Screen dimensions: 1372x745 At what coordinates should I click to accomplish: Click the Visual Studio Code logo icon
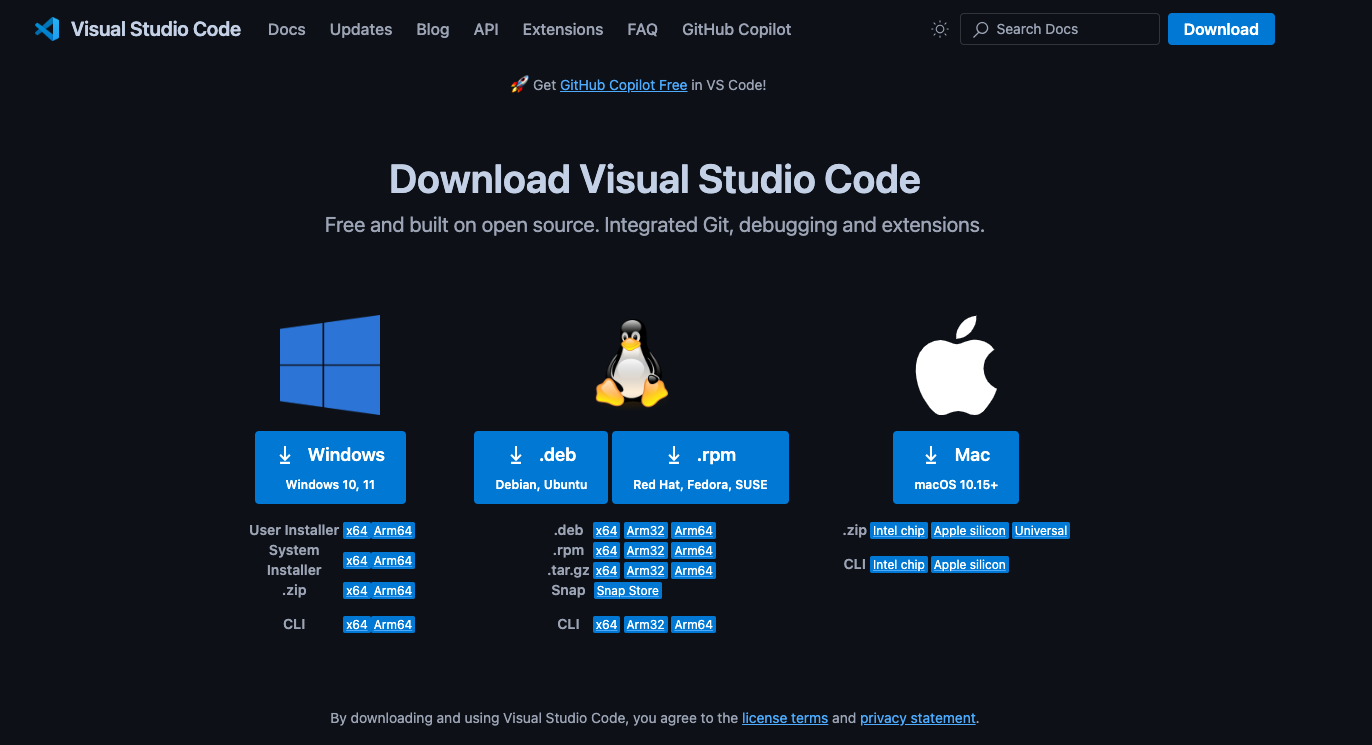click(47, 29)
